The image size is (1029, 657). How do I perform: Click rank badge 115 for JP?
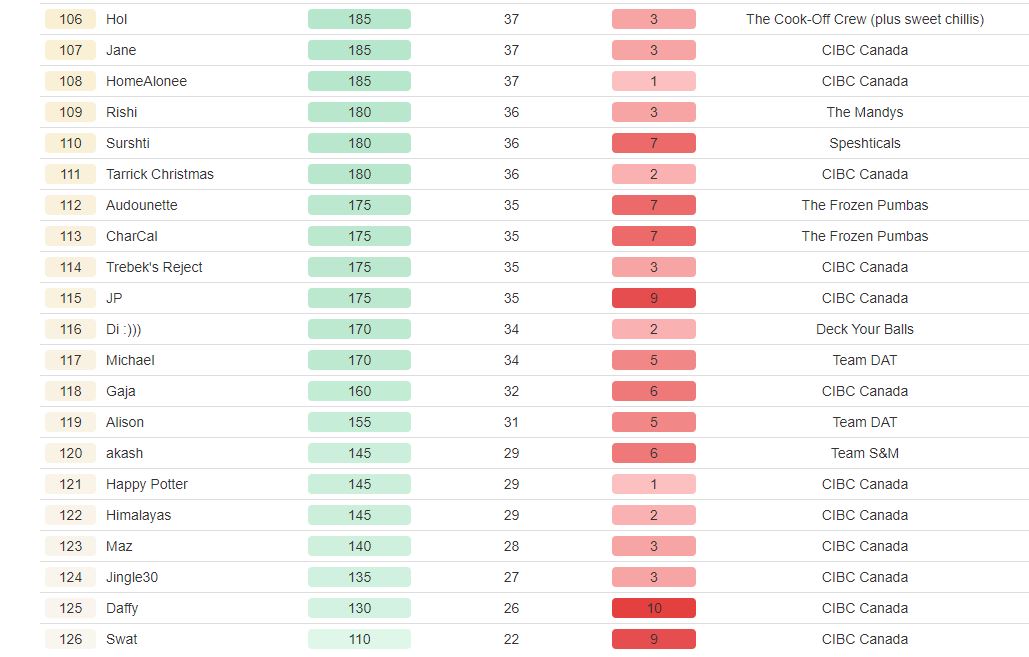pyautogui.click(x=71, y=299)
